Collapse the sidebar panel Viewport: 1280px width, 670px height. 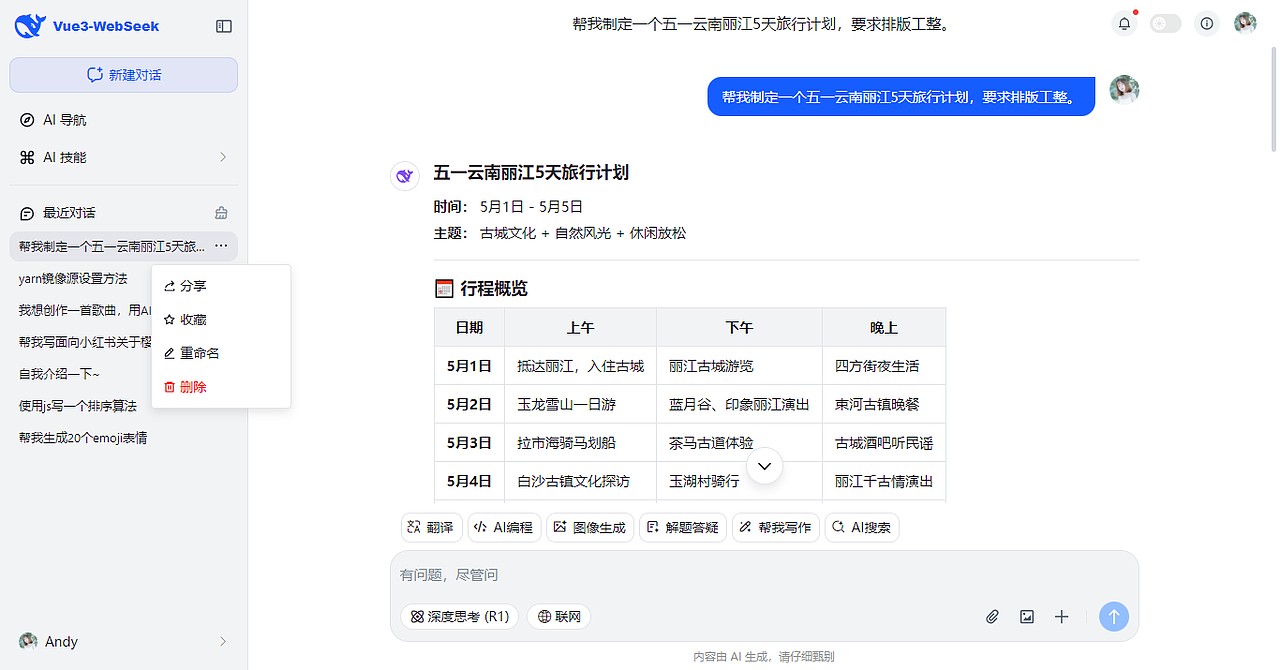pyautogui.click(x=224, y=23)
